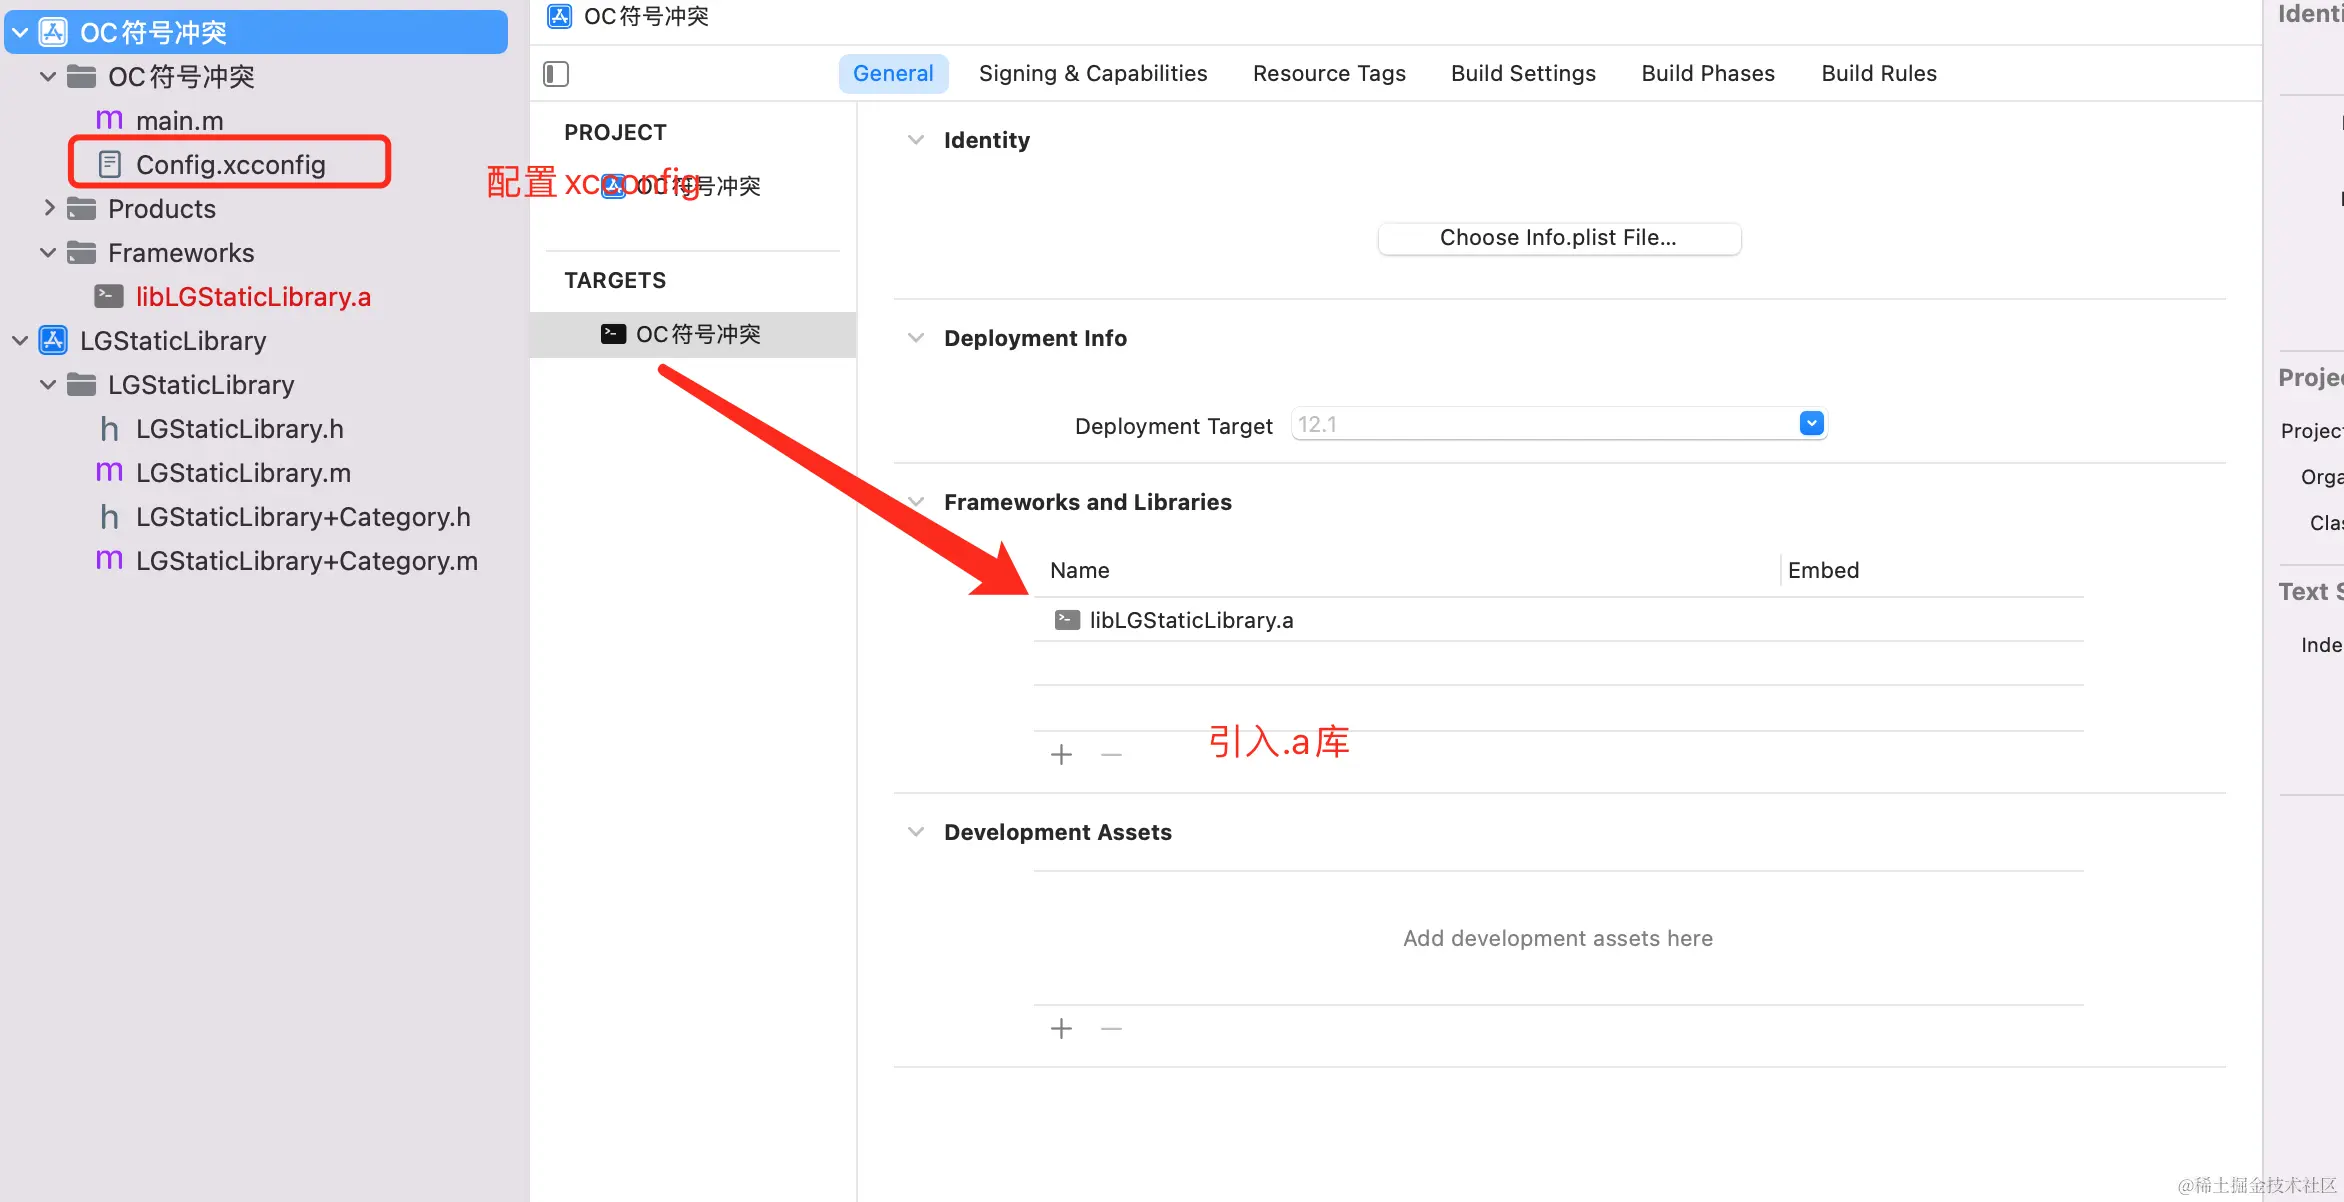Select the libLGStaticLibrary.a entry in Frameworks table

pos(1190,620)
